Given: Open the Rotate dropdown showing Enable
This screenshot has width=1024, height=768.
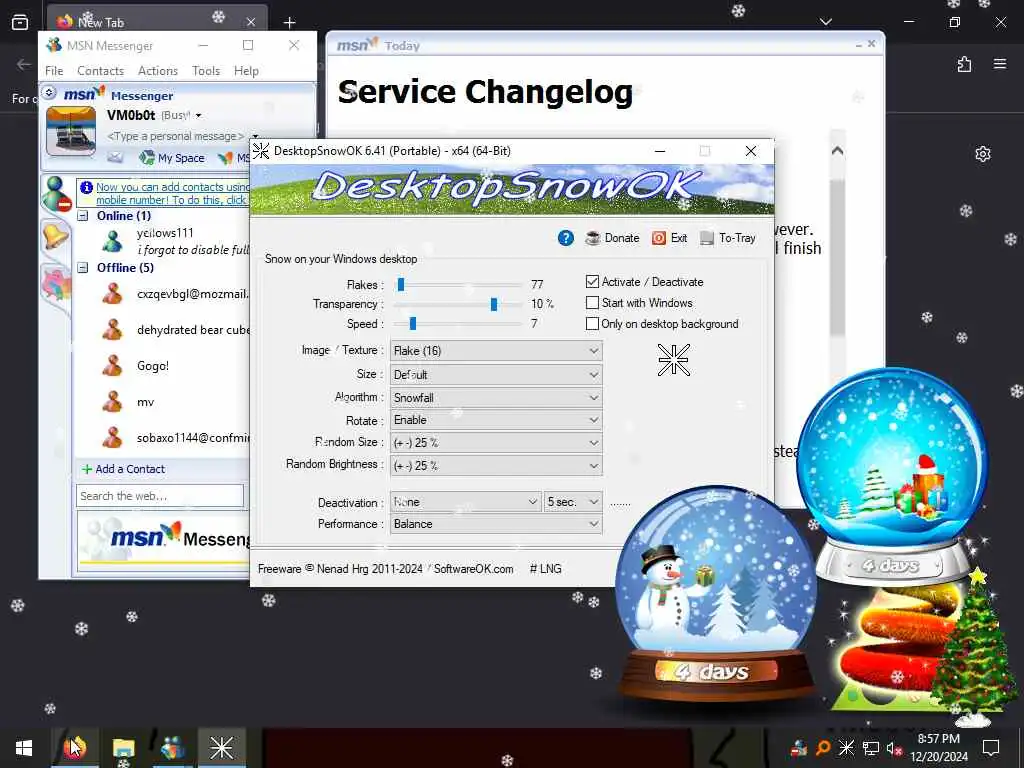Looking at the screenshot, I should tap(496, 420).
